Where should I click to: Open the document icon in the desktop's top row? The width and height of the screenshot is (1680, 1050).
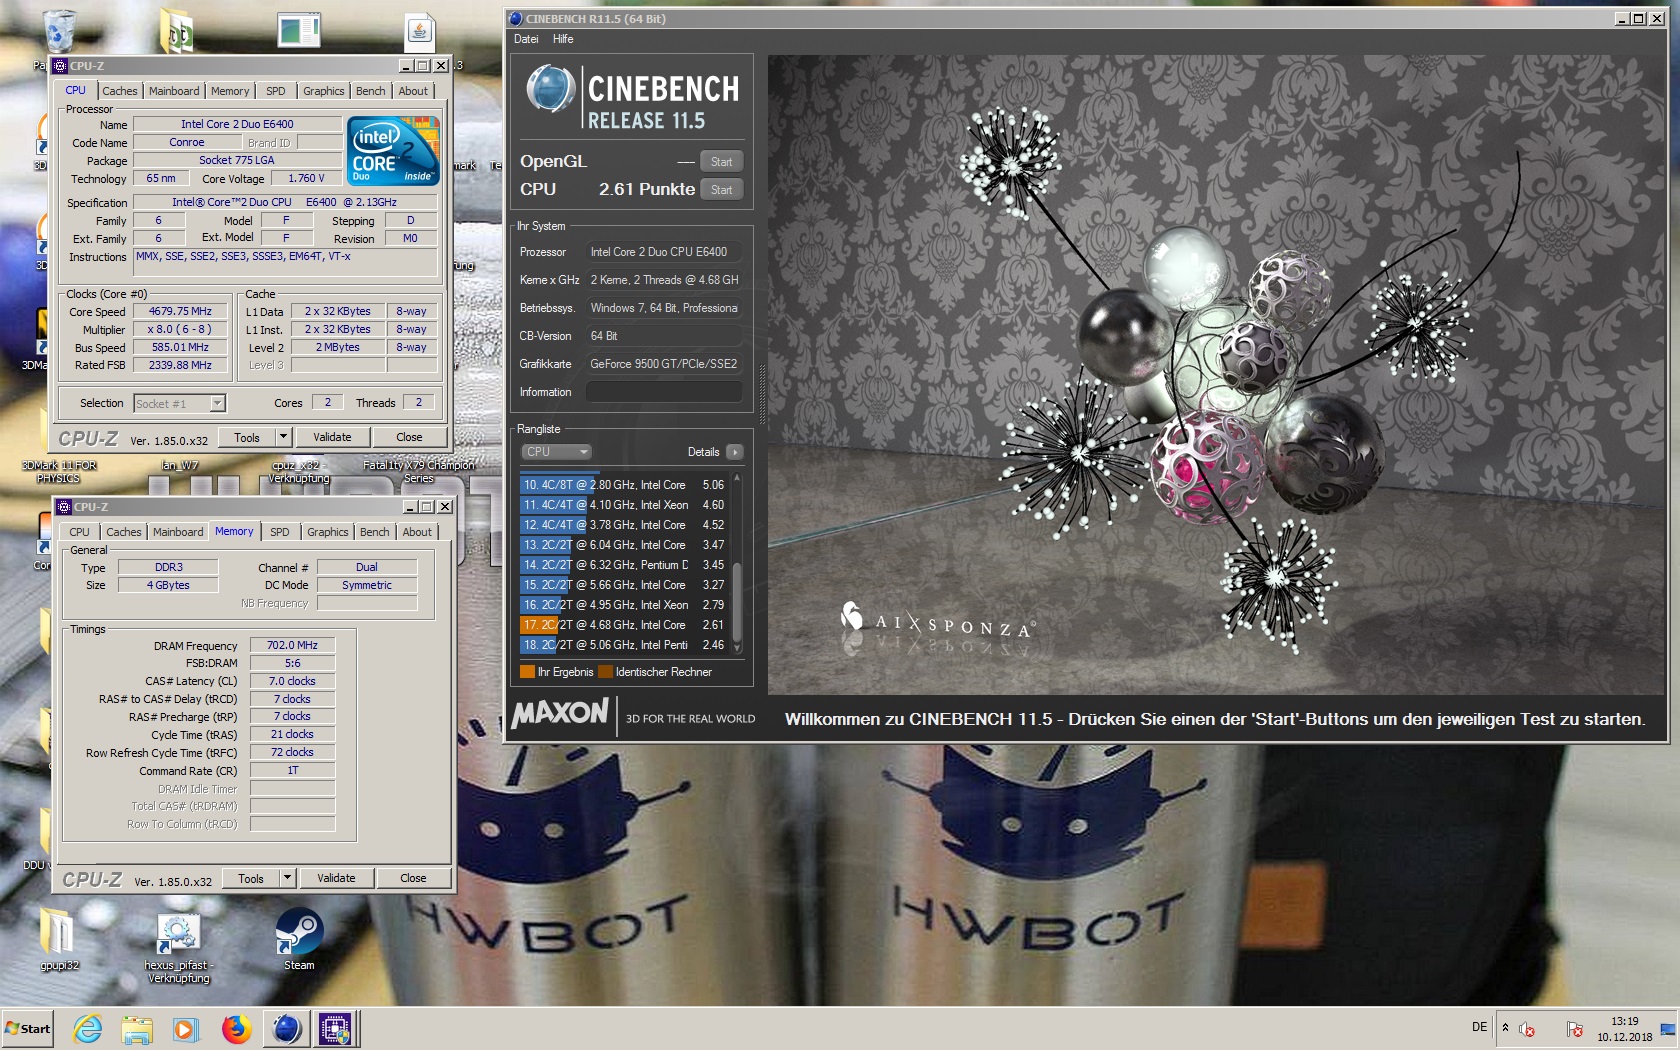pyautogui.click(x=299, y=31)
